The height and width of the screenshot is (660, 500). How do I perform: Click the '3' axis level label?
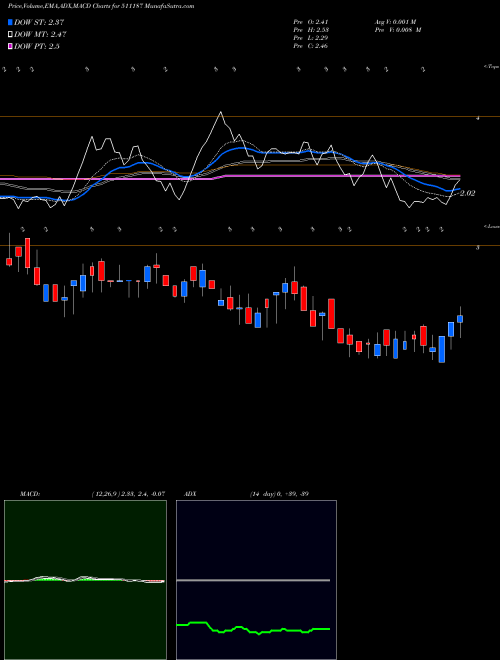(x=478, y=248)
